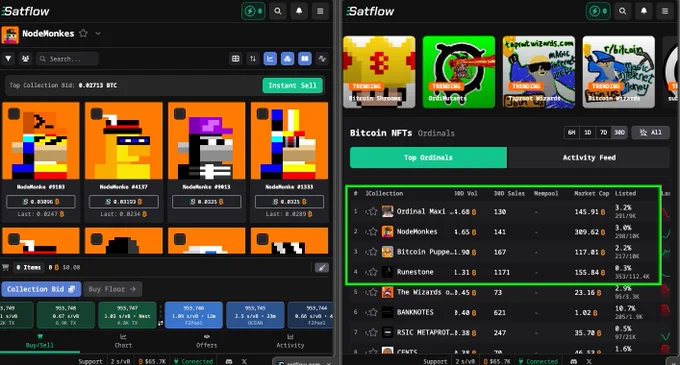This screenshot has height=365, width=680.
Task: Switch to the Buy/Sell tab
Action: pos(39,341)
